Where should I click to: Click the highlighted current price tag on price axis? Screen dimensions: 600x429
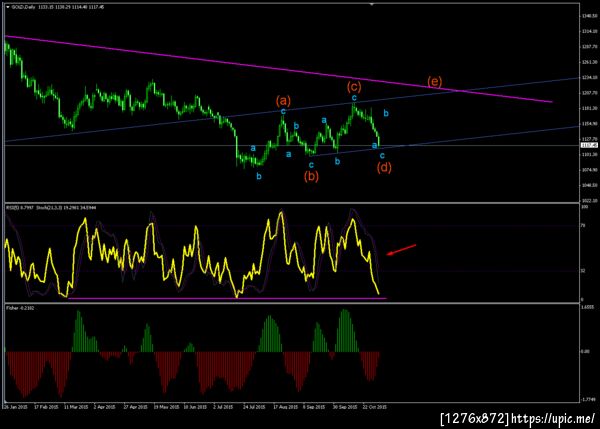click(x=589, y=145)
